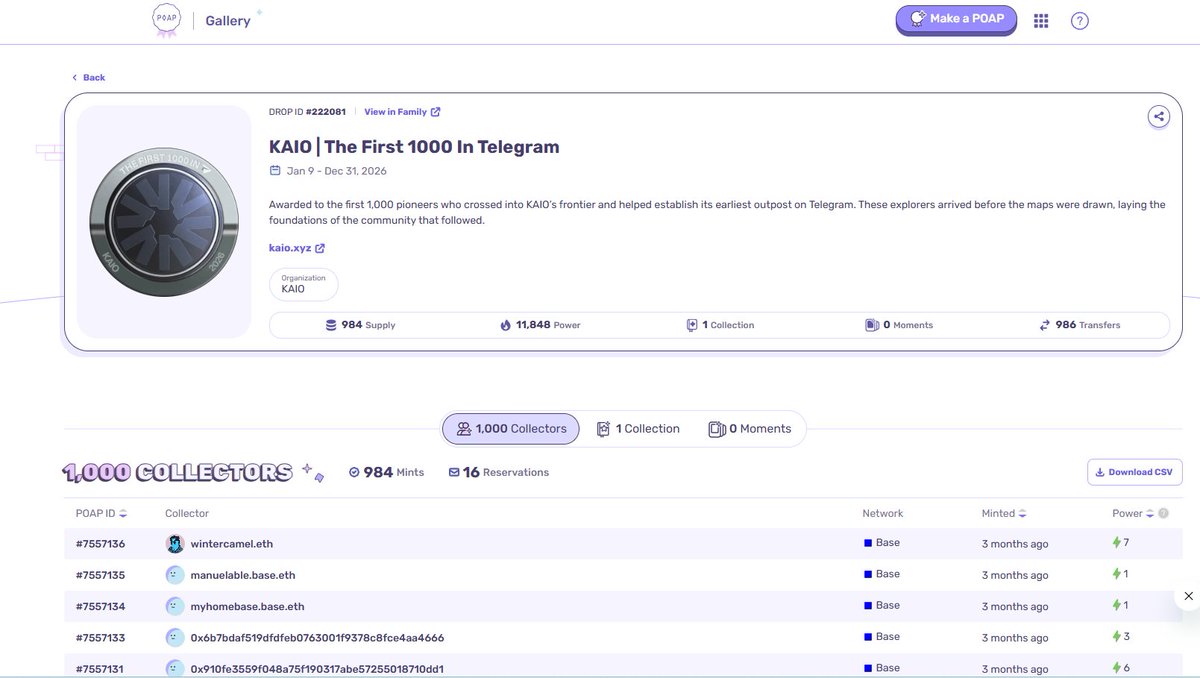This screenshot has height=678, width=1200.
Task: Click the DROP ID #222081 label
Action: click(x=307, y=112)
